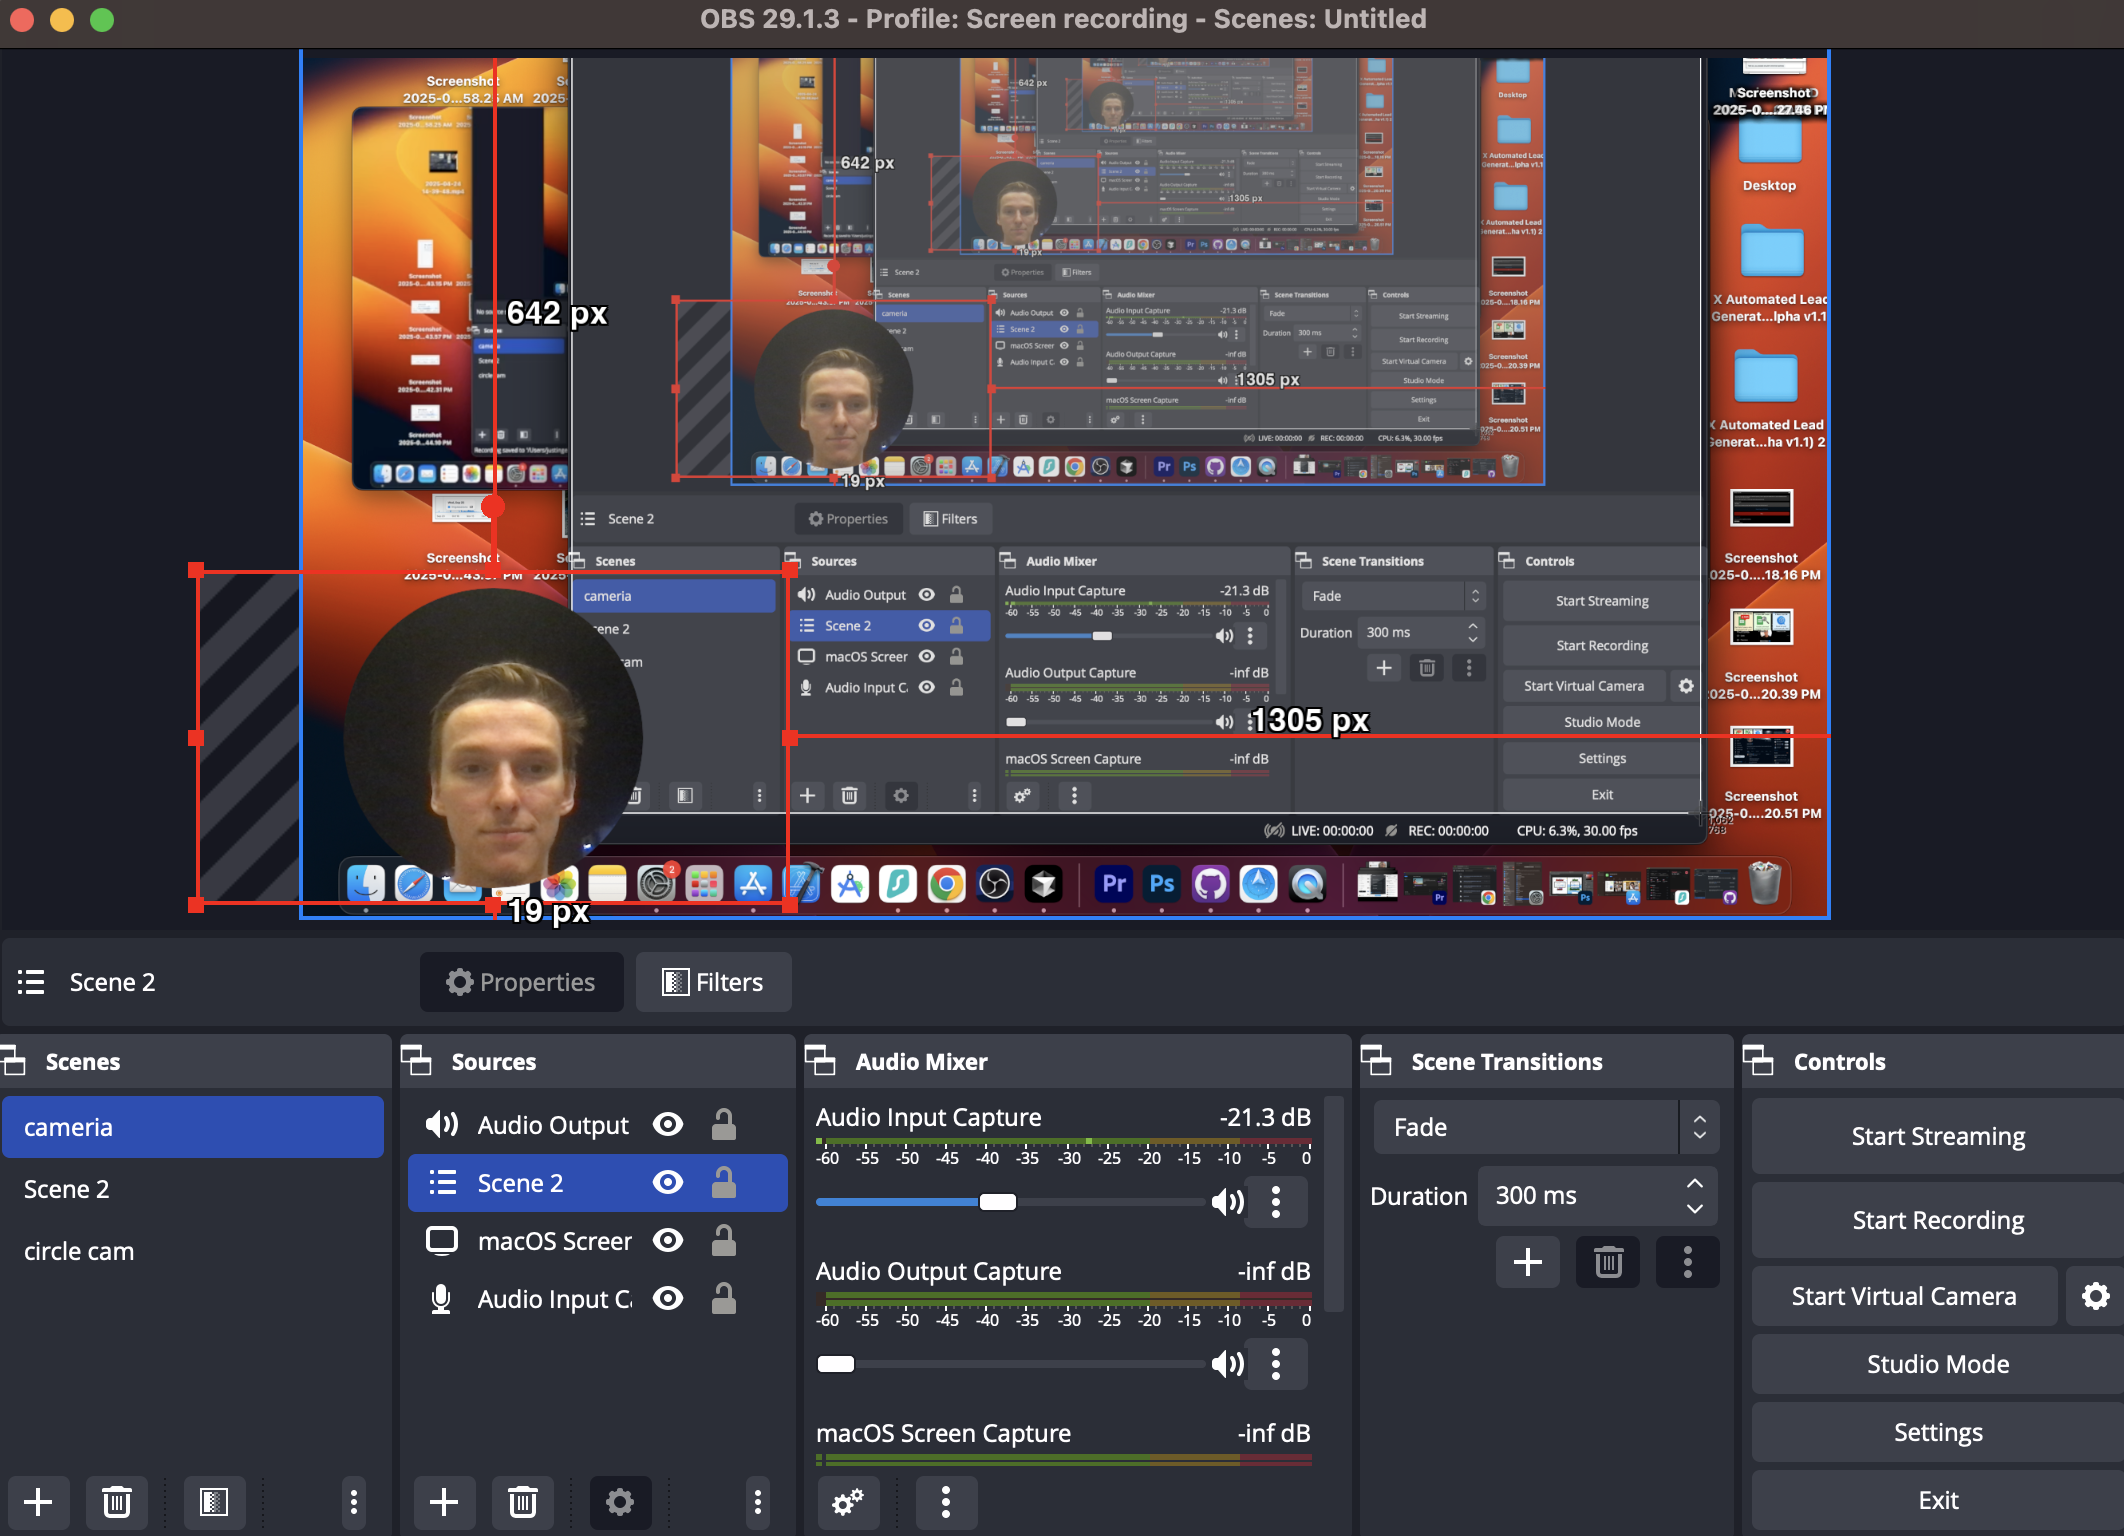Click the Audio Mixer vertical scrollbar

click(1333, 1205)
